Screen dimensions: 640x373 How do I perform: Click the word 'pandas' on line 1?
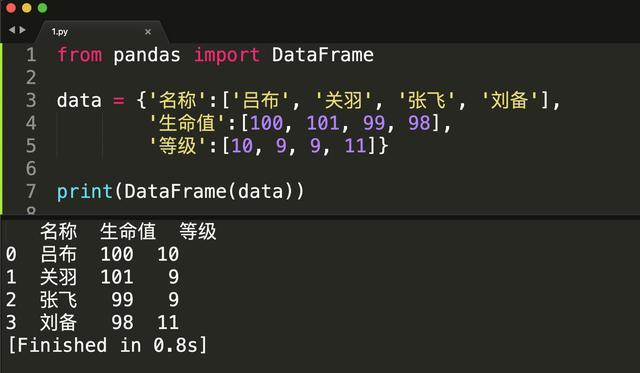[x=147, y=55]
